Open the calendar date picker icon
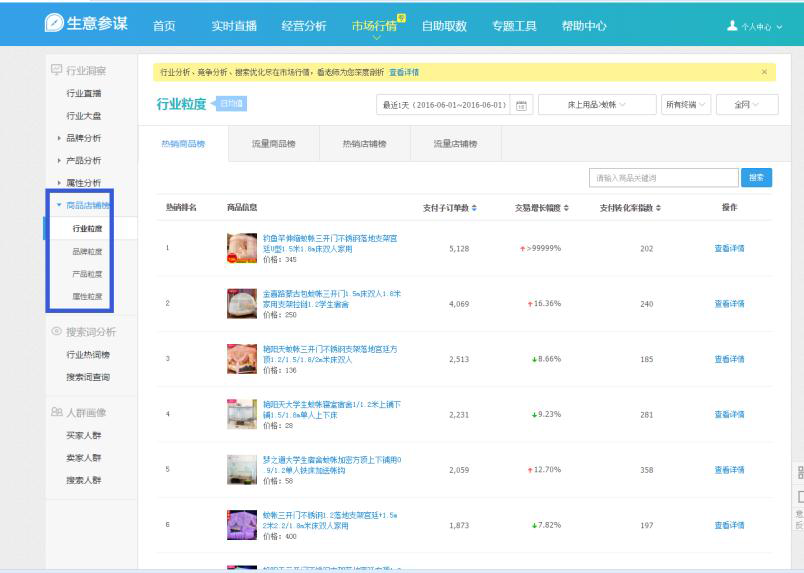Viewport: 804px width, 573px height. point(521,105)
